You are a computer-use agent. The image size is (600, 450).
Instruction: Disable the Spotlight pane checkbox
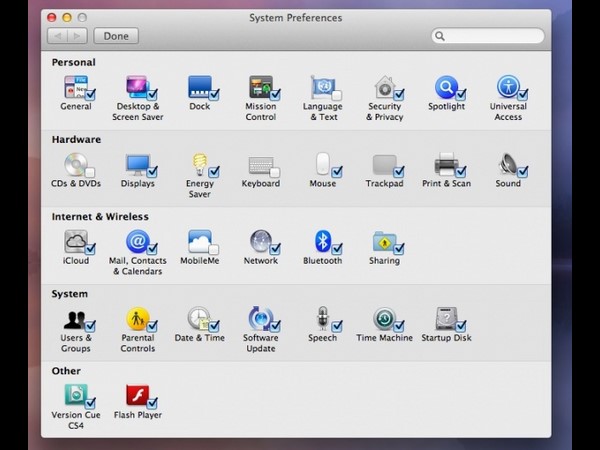coord(461,95)
